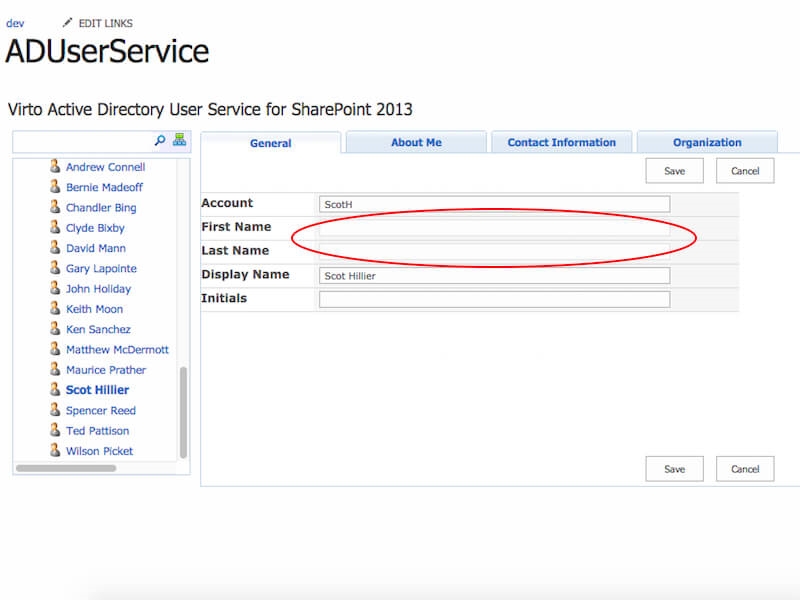
Task: Switch to the Organization tab
Action: (707, 142)
